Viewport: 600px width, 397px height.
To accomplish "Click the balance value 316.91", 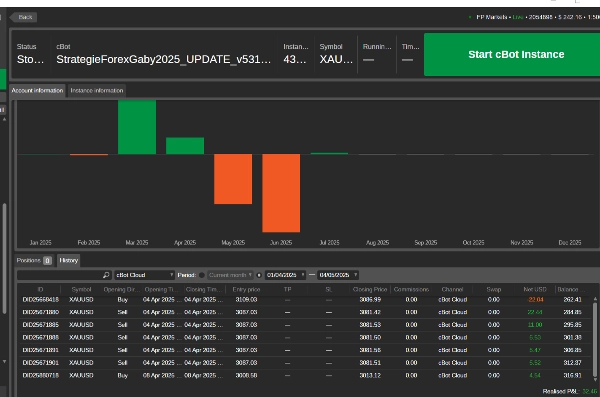I will [572, 375].
